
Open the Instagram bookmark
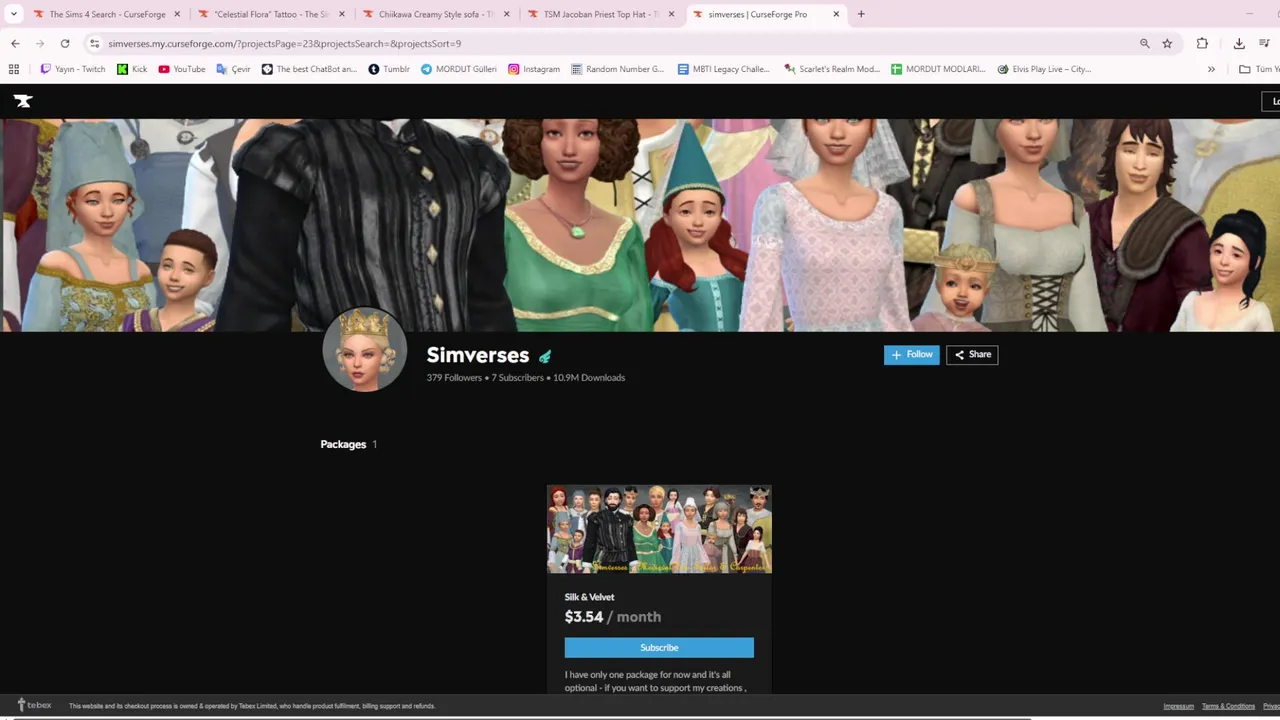(x=534, y=69)
